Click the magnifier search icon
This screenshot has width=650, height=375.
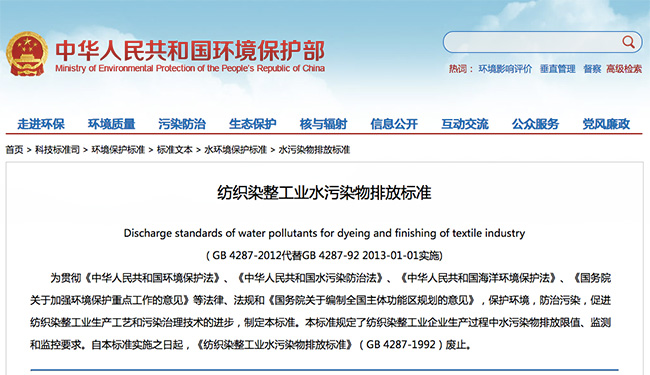628,42
